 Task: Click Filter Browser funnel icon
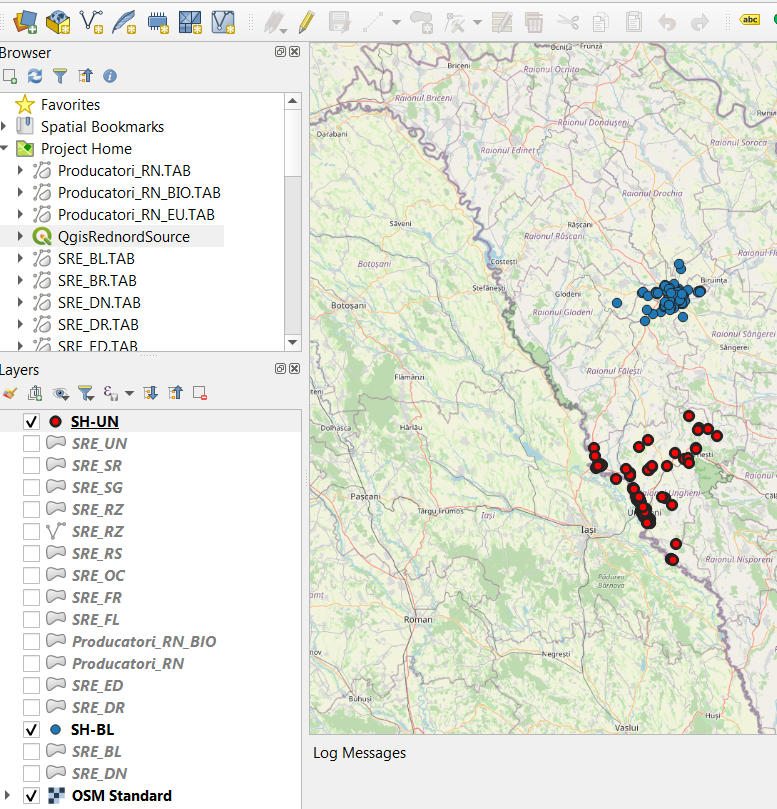click(x=60, y=76)
